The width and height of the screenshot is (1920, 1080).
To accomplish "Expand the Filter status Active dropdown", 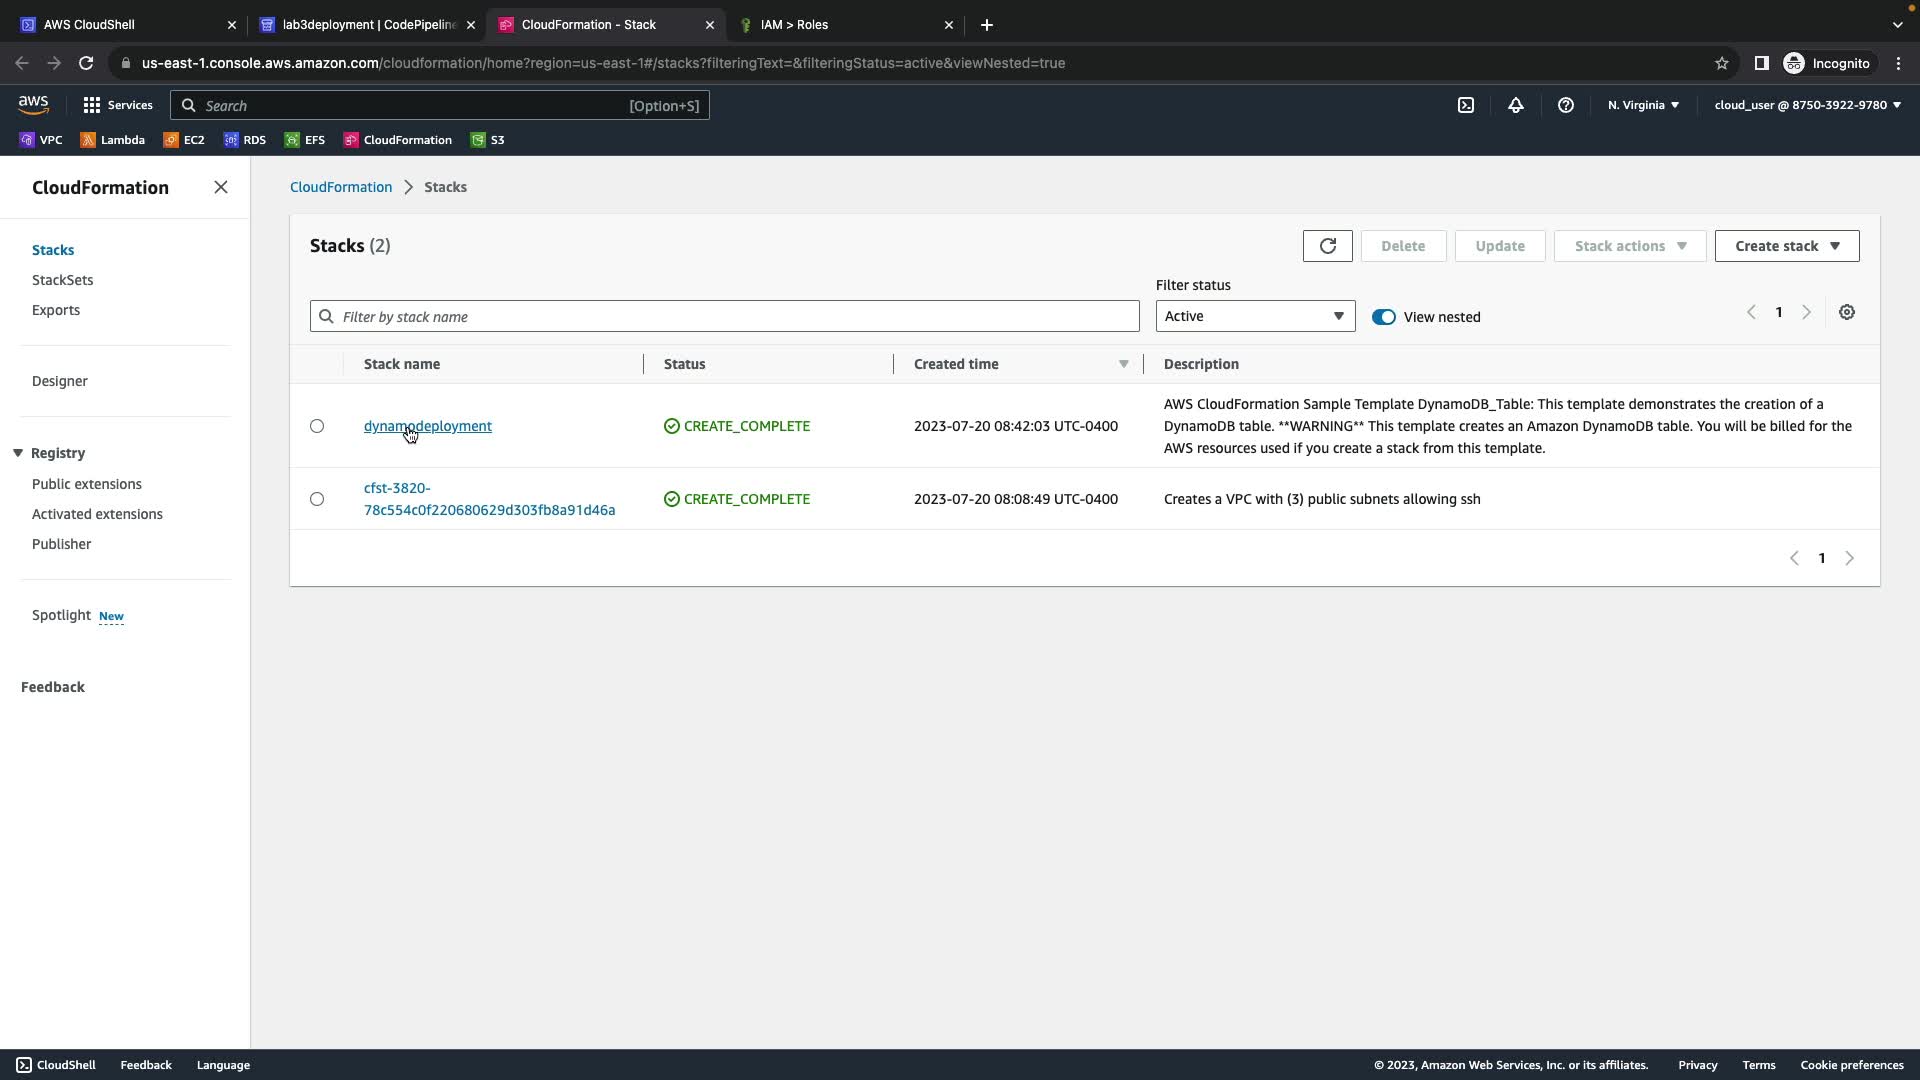I will coord(1254,316).
